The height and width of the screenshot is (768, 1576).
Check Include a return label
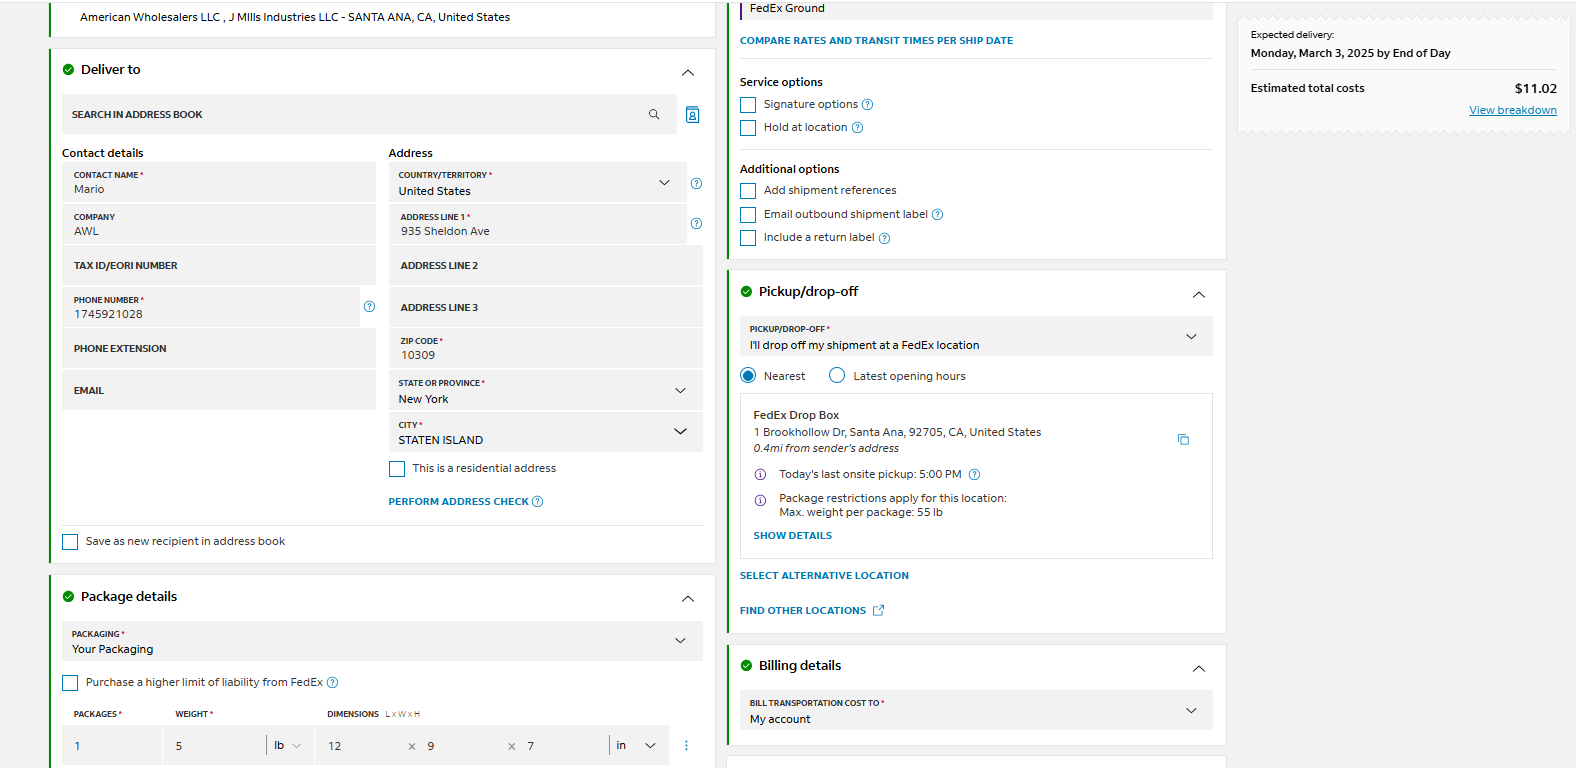pyautogui.click(x=748, y=238)
